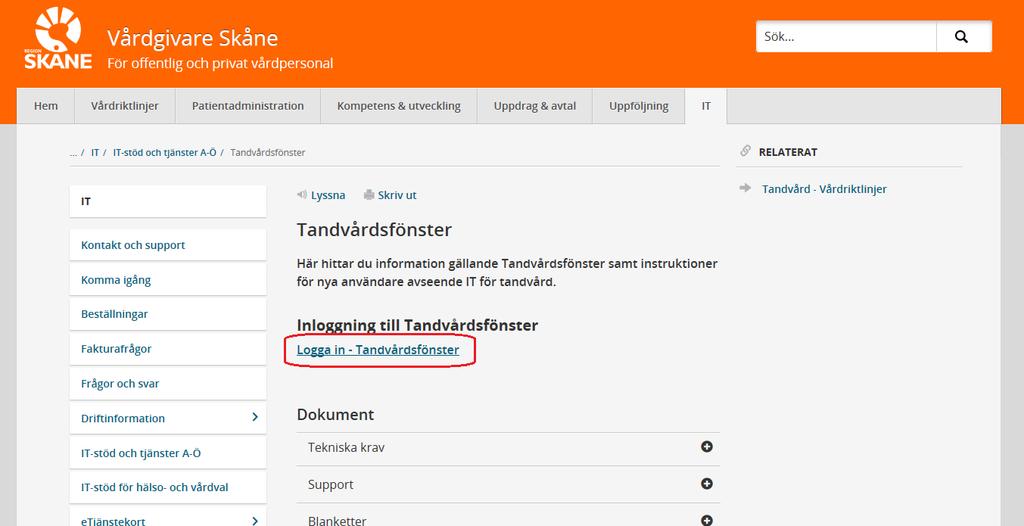Image resolution: width=1024 pixels, height=526 pixels.
Task: Click IT breadcrumb link
Action: (x=95, y=152)
